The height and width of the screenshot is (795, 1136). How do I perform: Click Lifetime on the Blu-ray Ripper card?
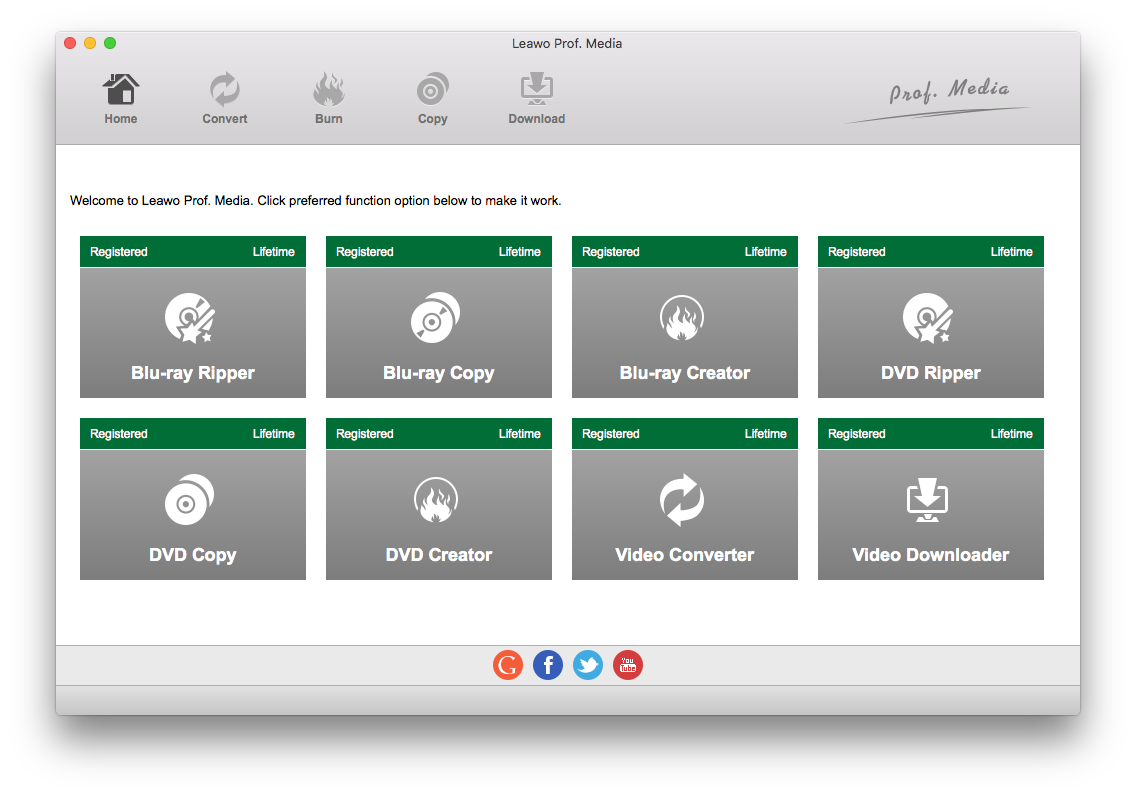click(x=273, y=251)
